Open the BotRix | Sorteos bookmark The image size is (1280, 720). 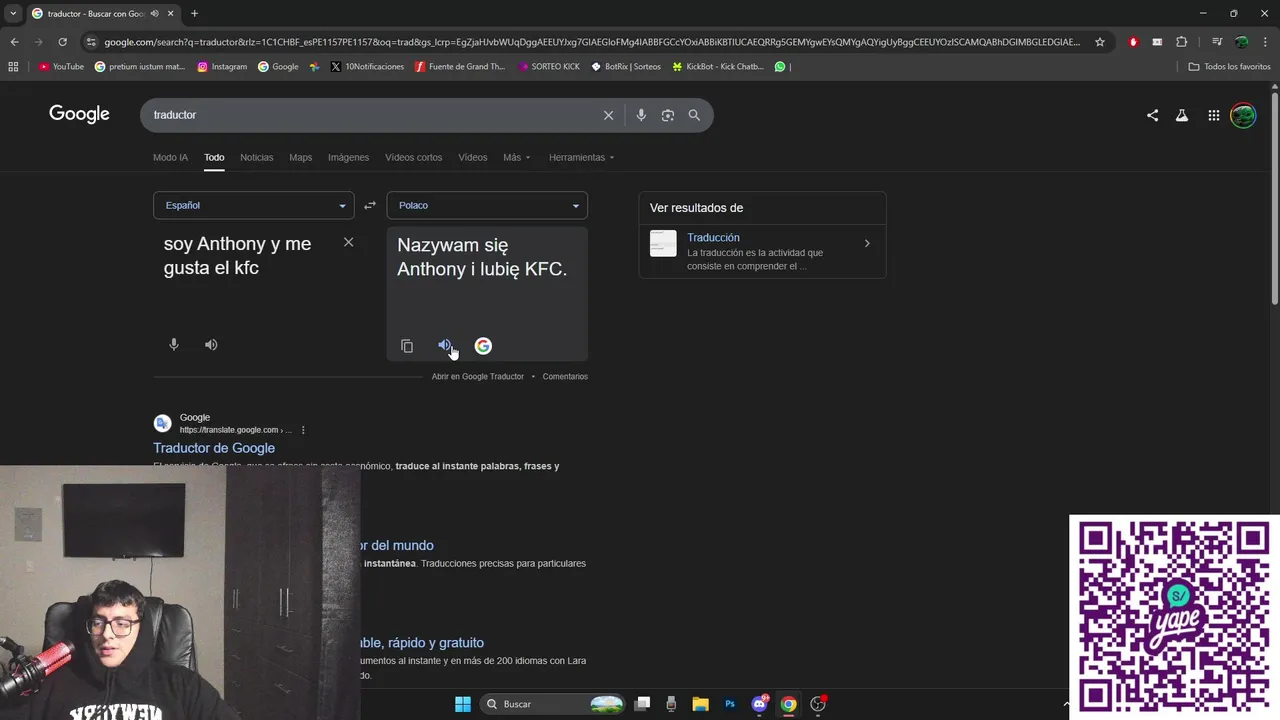click(x=626, y=66)
